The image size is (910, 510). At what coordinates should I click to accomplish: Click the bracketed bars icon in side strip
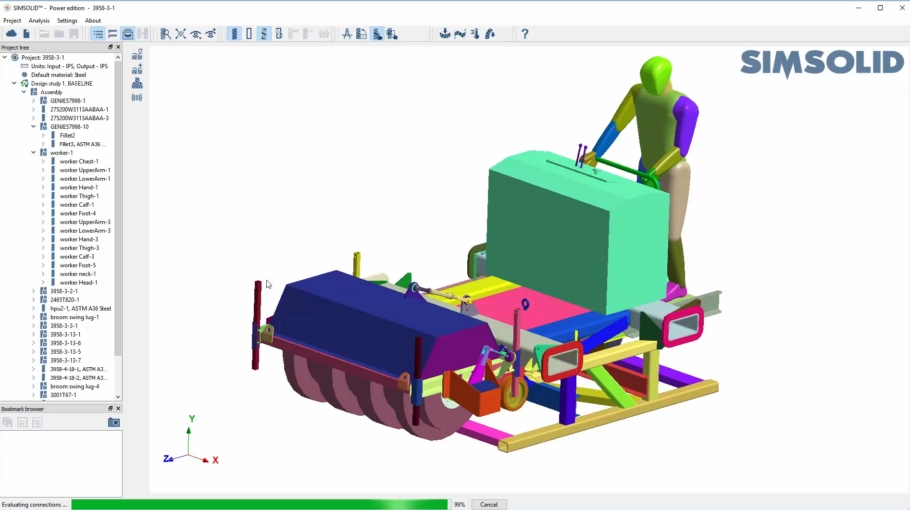tap(137, 97)
